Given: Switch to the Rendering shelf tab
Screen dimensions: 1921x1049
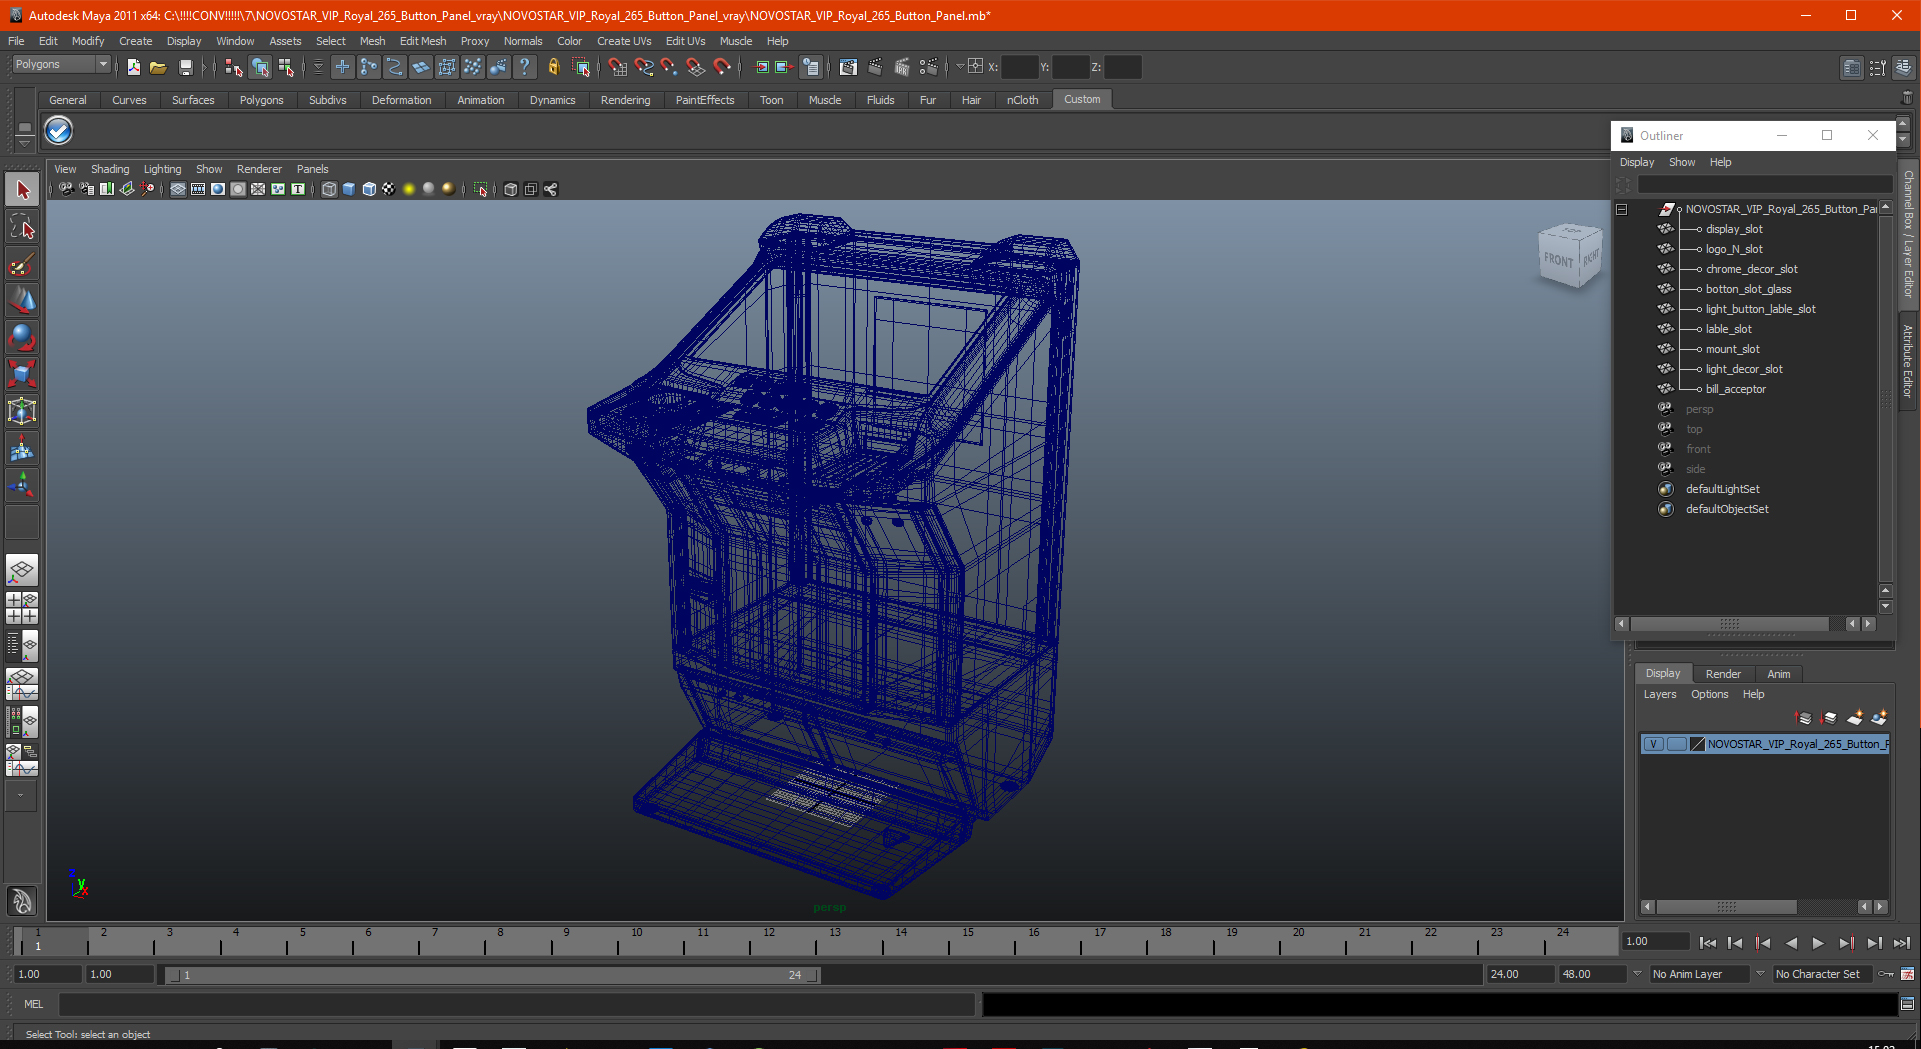Looking at the screenshot, I should [625, 100].
